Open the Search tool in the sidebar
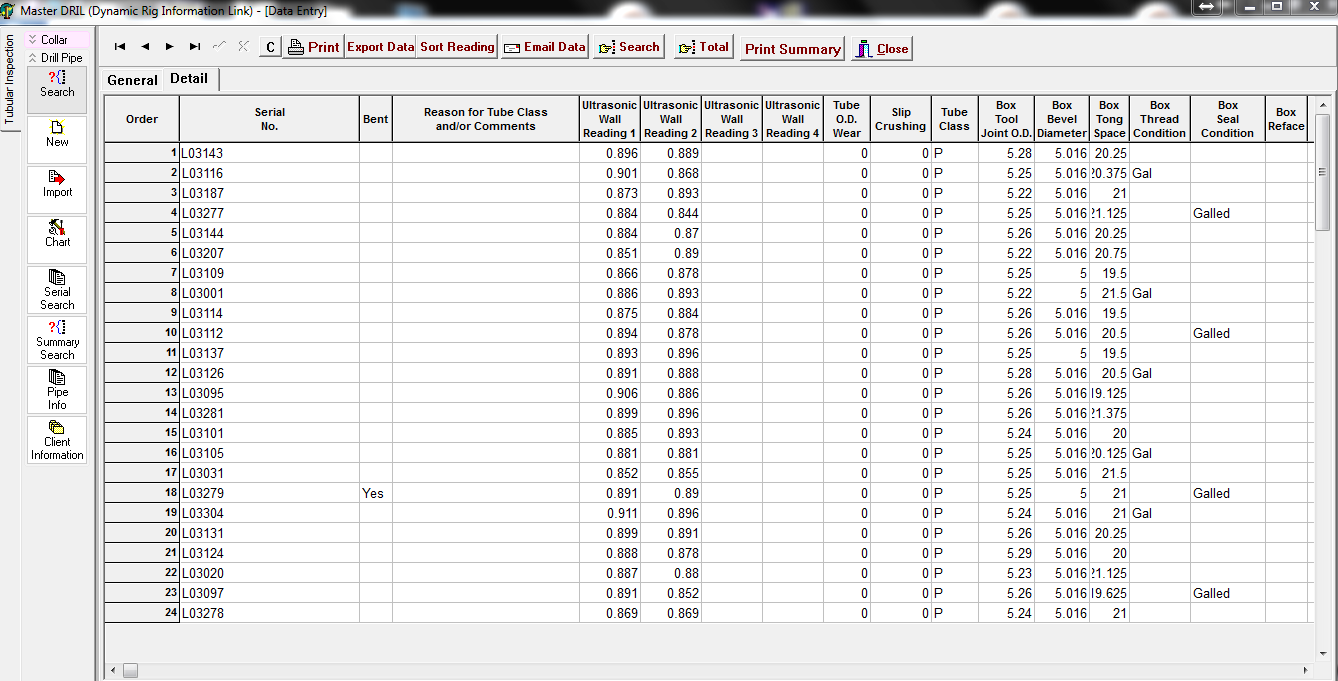The height and width of the screenshot is (681, 1338). [57, 89]
